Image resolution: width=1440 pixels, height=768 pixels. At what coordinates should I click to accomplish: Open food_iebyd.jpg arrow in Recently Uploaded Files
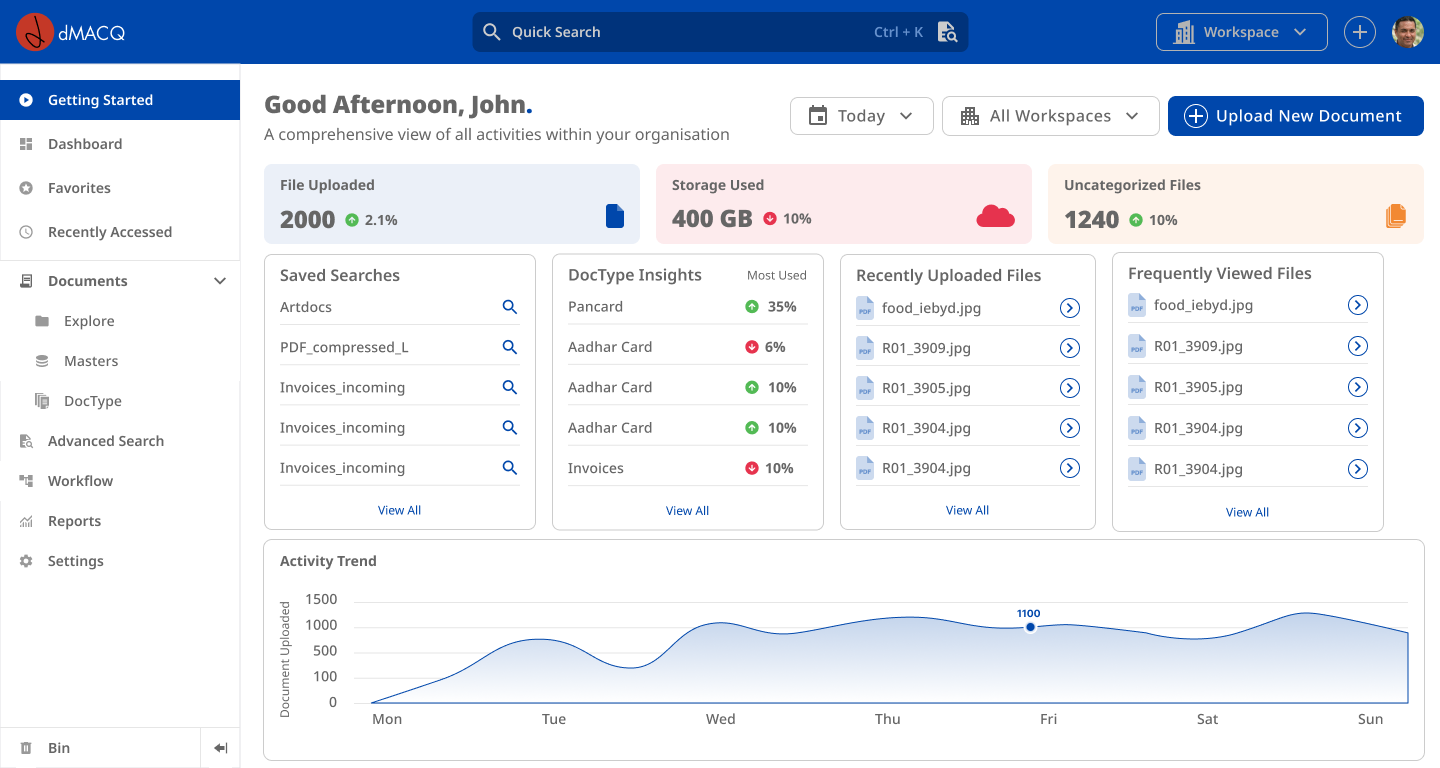[1070, 308]
